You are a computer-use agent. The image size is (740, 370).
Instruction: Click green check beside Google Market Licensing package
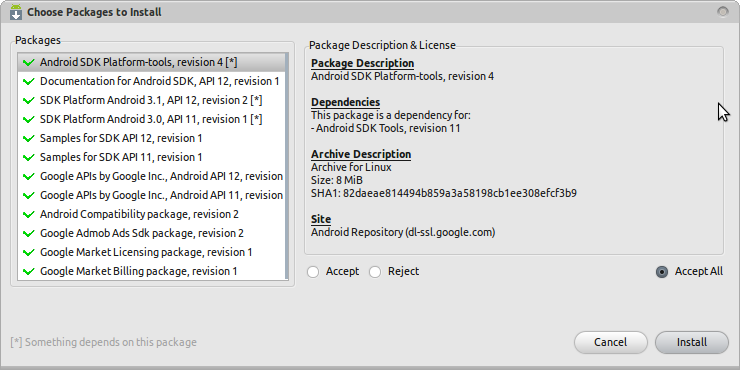click(x=29, y=252)
